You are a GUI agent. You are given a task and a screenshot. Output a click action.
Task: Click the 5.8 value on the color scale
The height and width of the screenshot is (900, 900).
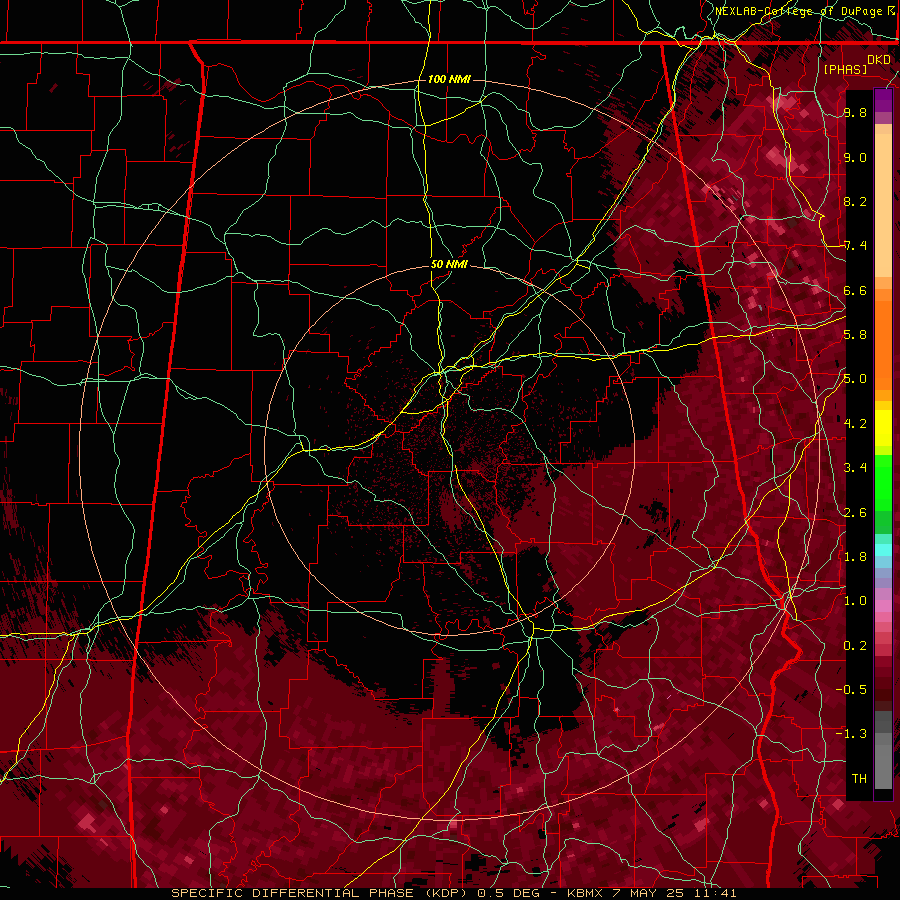click(x=855, y=335)
